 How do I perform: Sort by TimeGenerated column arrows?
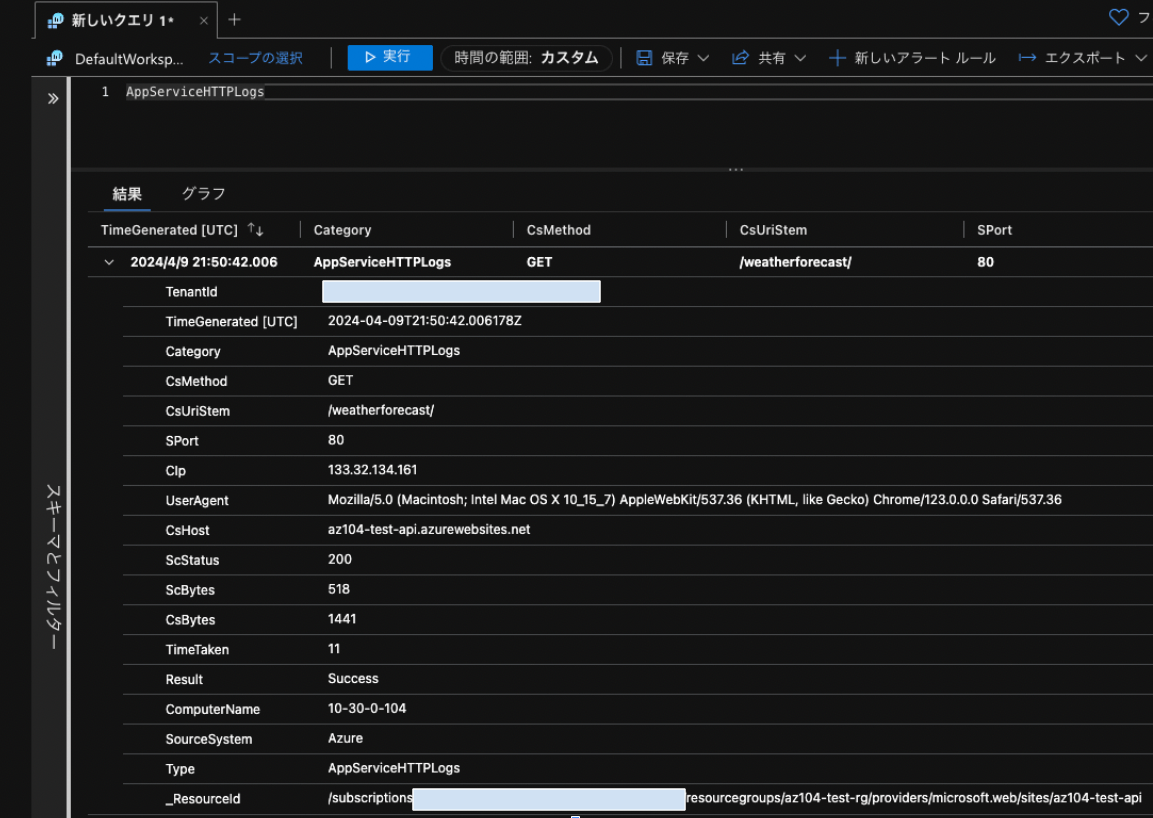pyautogui.click(x=256, y=230)
